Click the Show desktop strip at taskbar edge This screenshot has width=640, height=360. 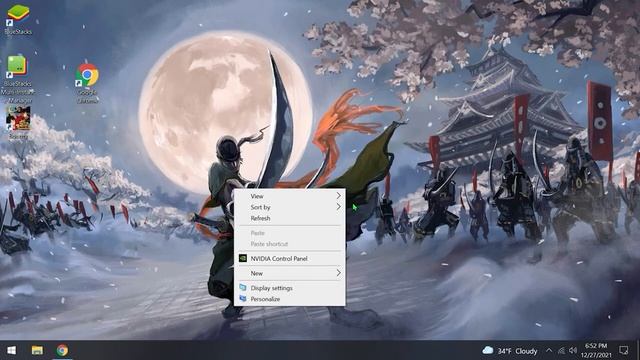click(638, 350)
